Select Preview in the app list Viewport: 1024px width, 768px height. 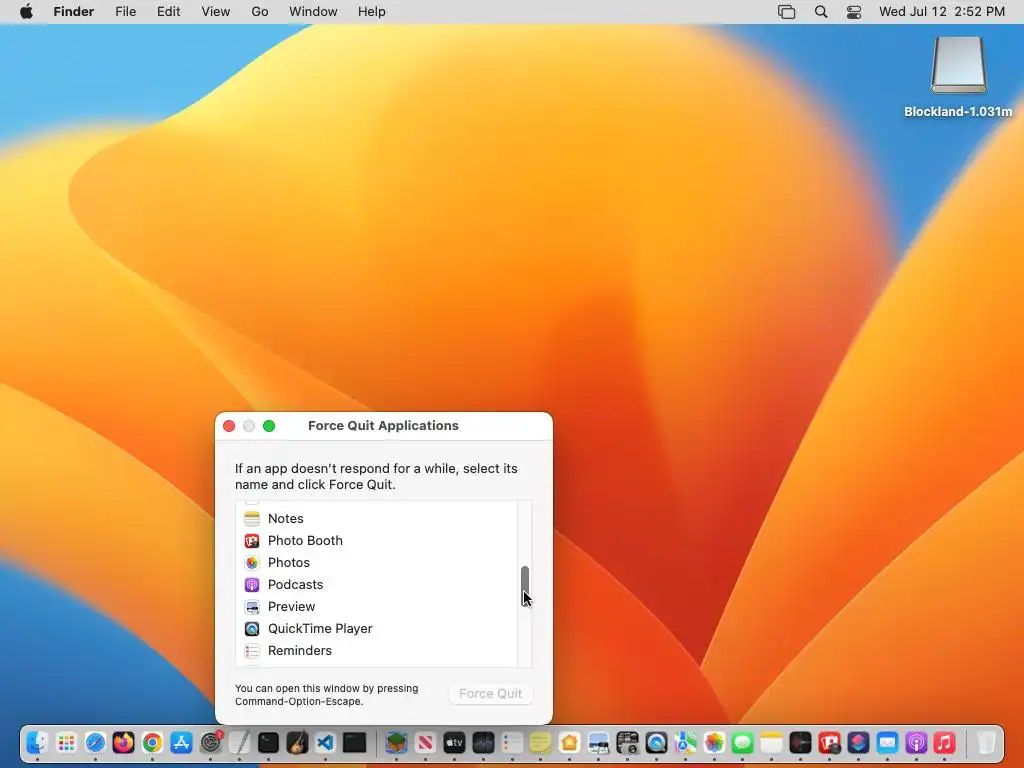tap(376, 607)
